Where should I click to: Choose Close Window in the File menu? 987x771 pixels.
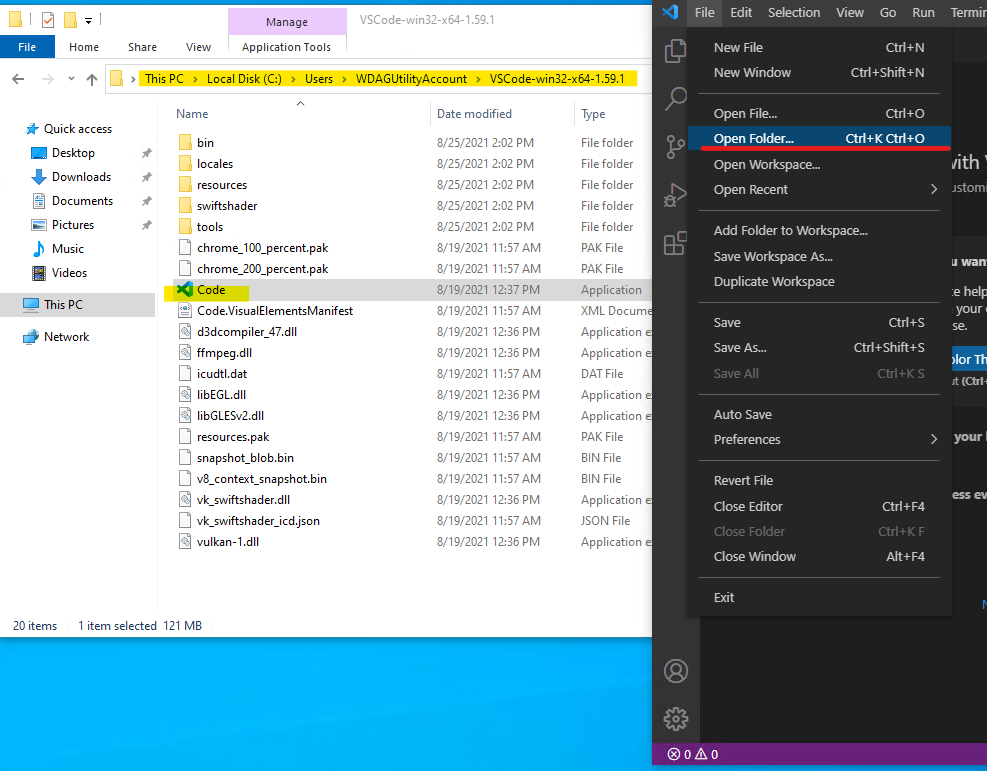819,556
